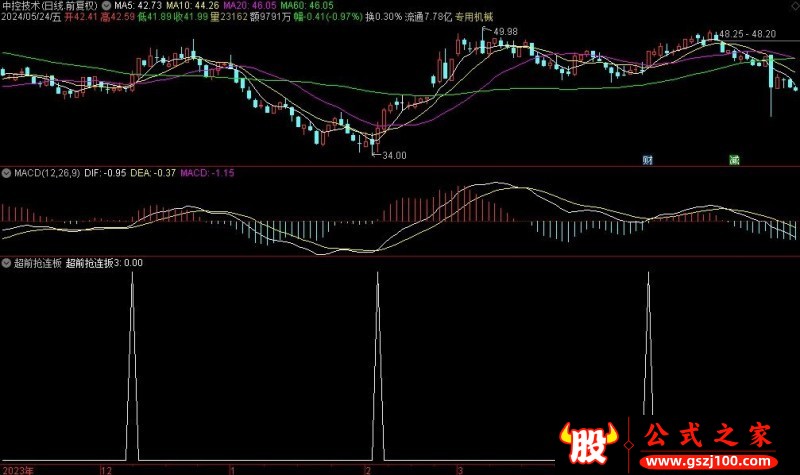This screenshot has height=475, width=800.
Task: Select the MA60: 46.05 label
Action: pos(307,6)
